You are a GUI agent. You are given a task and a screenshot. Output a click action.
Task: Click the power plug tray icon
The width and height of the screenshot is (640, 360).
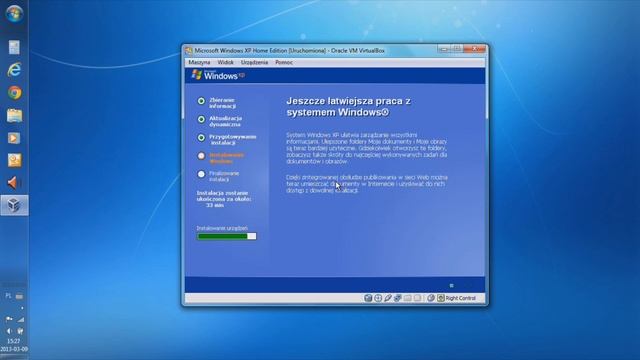tap(20, 331)
